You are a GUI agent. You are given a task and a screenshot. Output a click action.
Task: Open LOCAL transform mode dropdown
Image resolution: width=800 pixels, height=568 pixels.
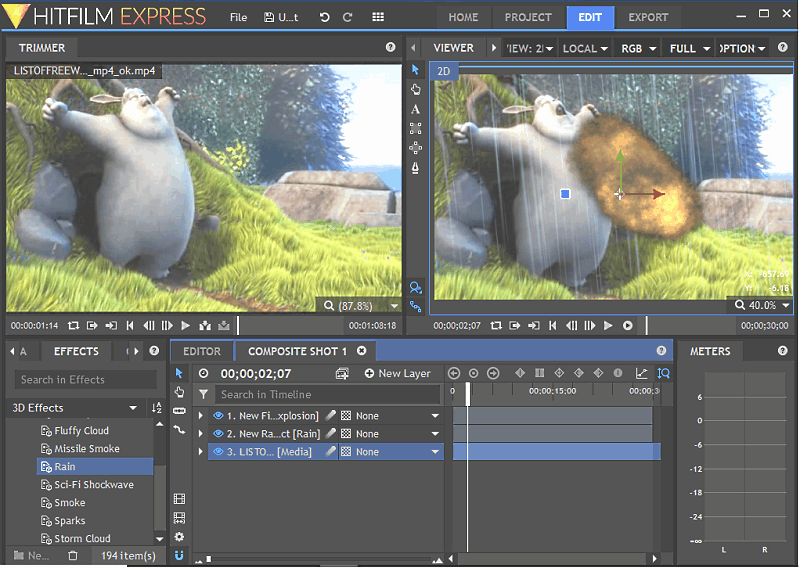(585, 48)
